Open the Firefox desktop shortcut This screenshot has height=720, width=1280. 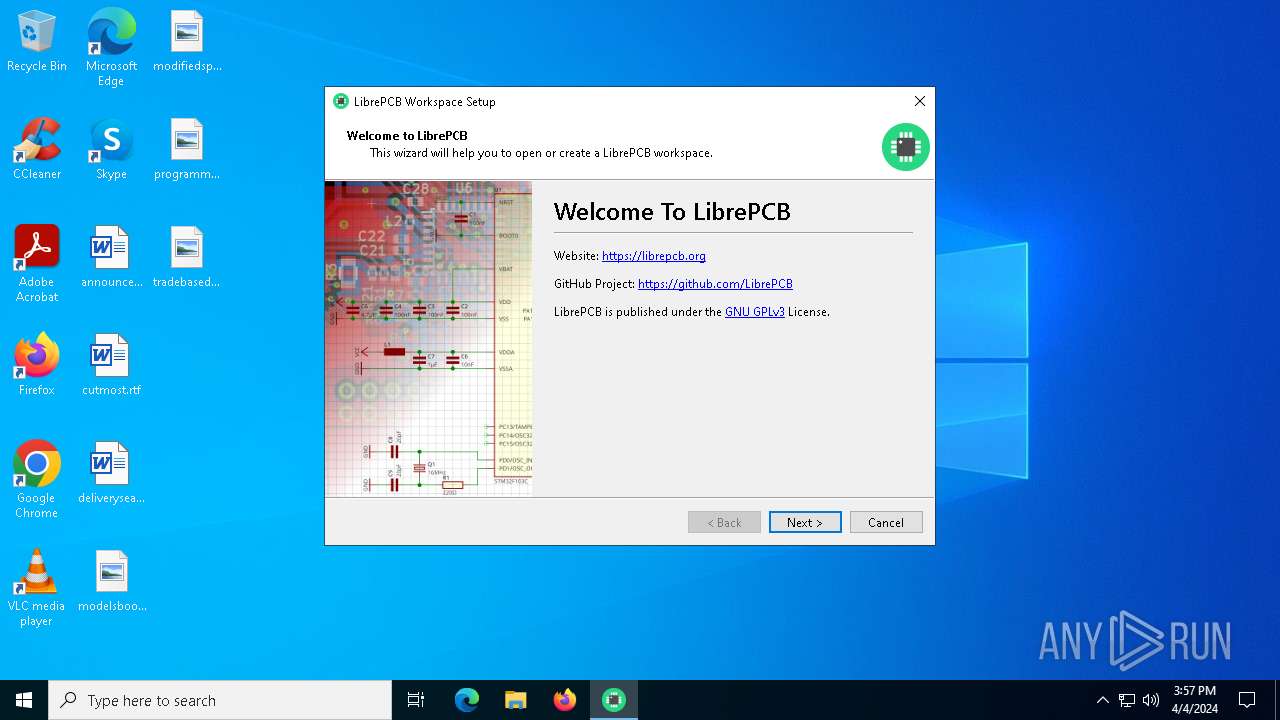(37, 366)
